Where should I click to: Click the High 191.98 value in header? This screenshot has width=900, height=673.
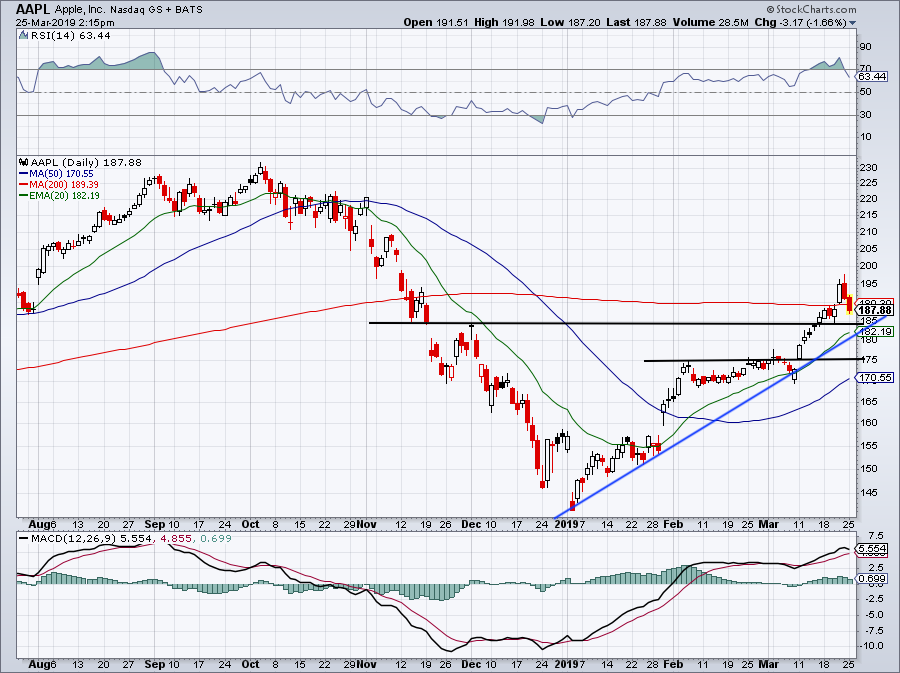point(503,22)
